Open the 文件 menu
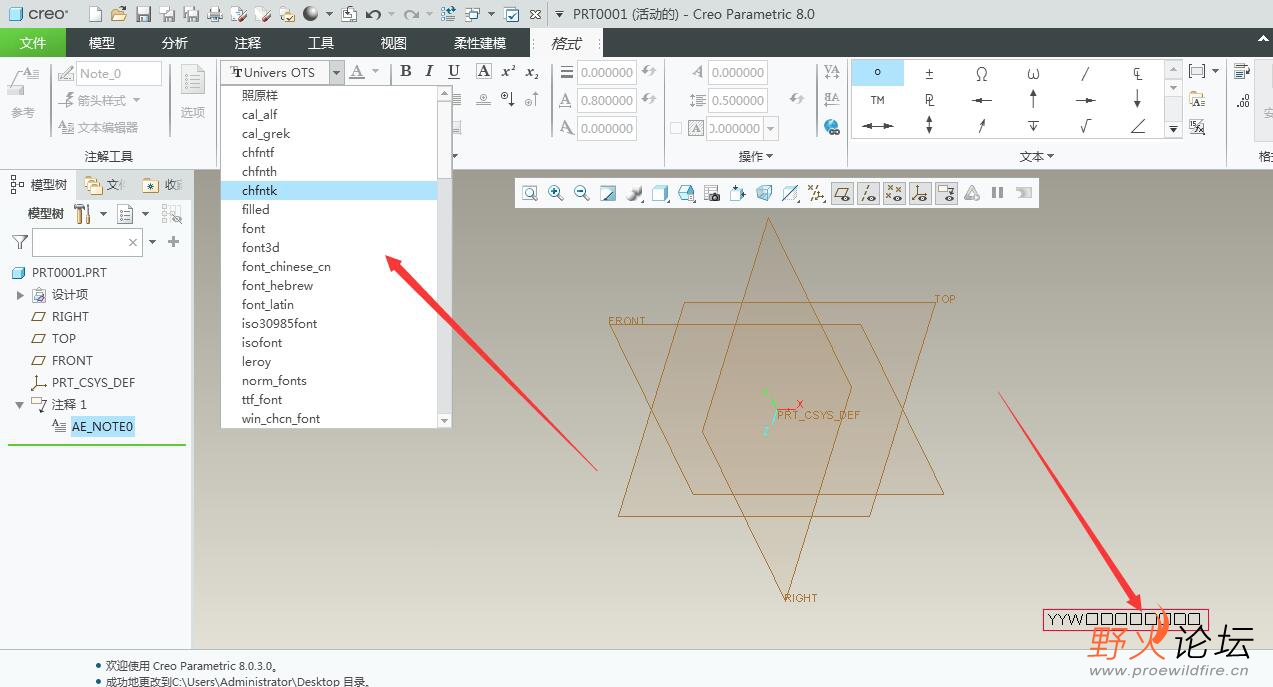Screen dimensions: 1273x687 click(33, 43)
